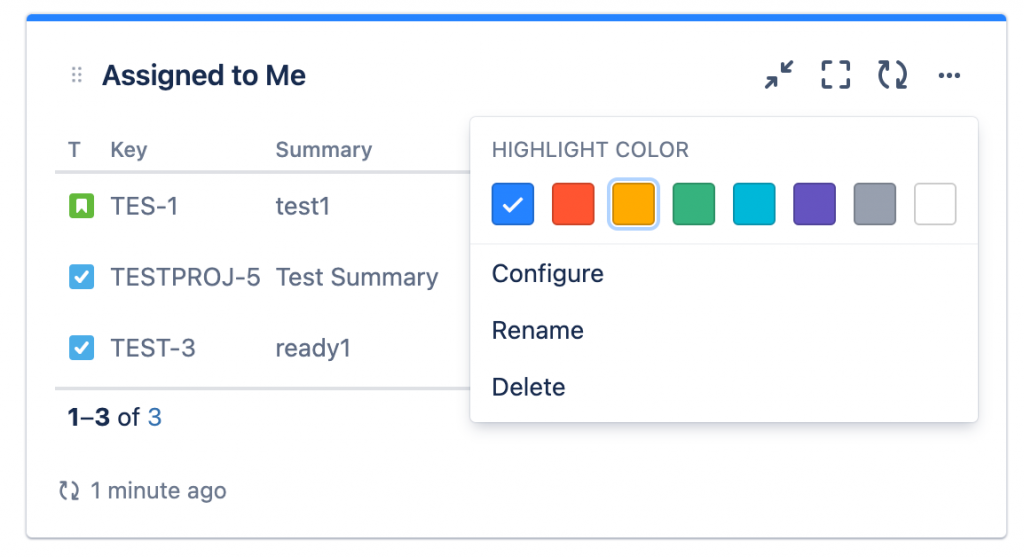1024x557 pixels.
Task: Pick the yellow highlight color
Action: [633, 204]
